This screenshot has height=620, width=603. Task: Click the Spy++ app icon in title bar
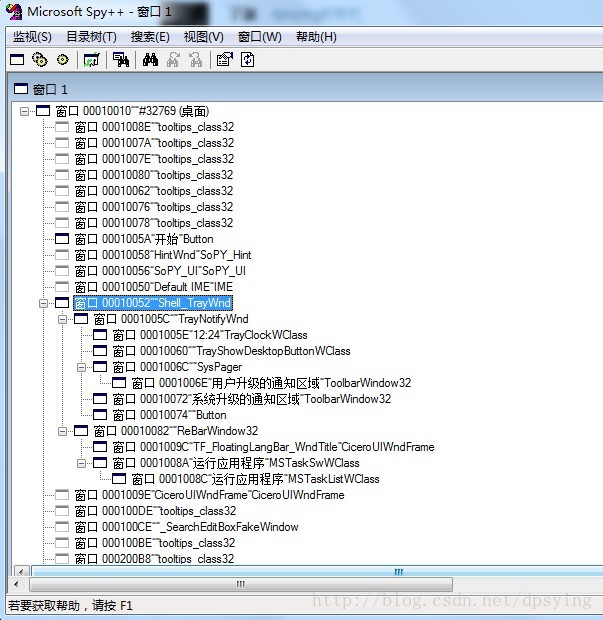[x=14, y=12]
